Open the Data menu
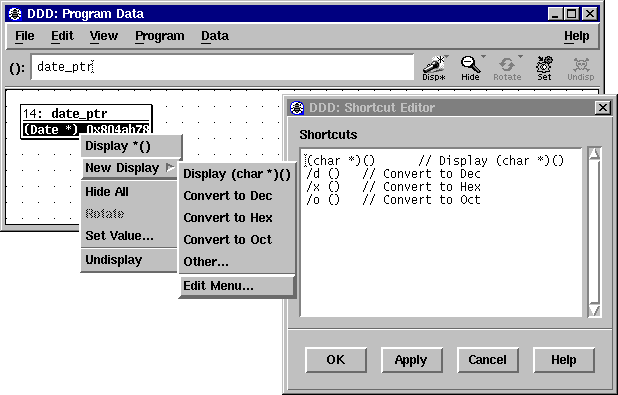618x395 pixels. [x=215, y=36]
